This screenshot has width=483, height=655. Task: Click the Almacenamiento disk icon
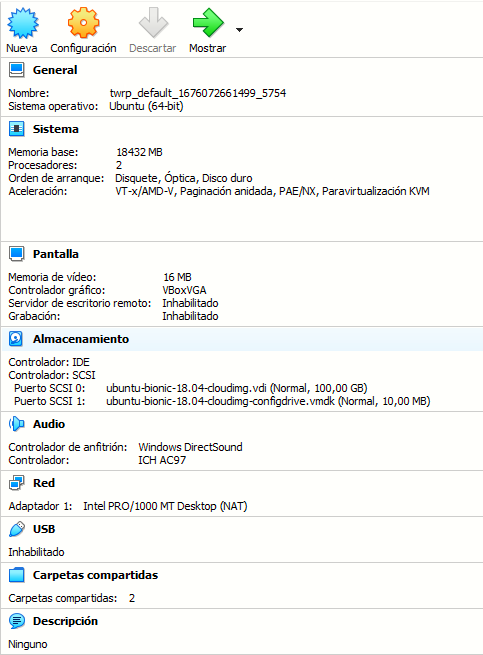coord(16,339)
